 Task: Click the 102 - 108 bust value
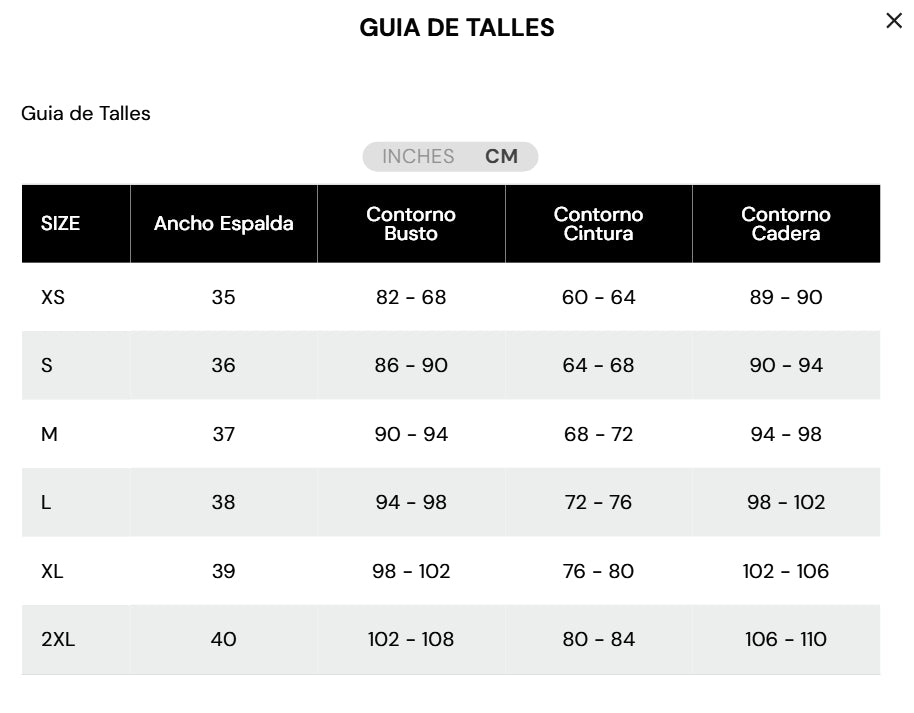411,640
